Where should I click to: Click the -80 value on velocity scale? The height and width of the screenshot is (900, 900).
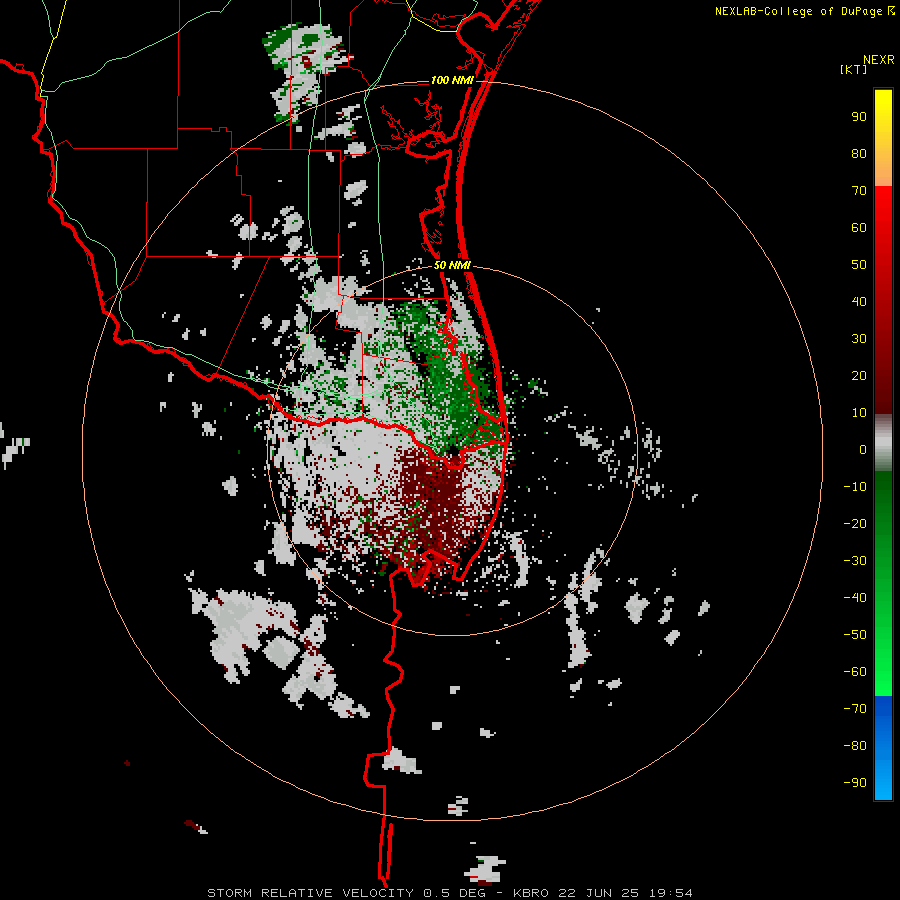pyautogui.click(x=855, y=746)
